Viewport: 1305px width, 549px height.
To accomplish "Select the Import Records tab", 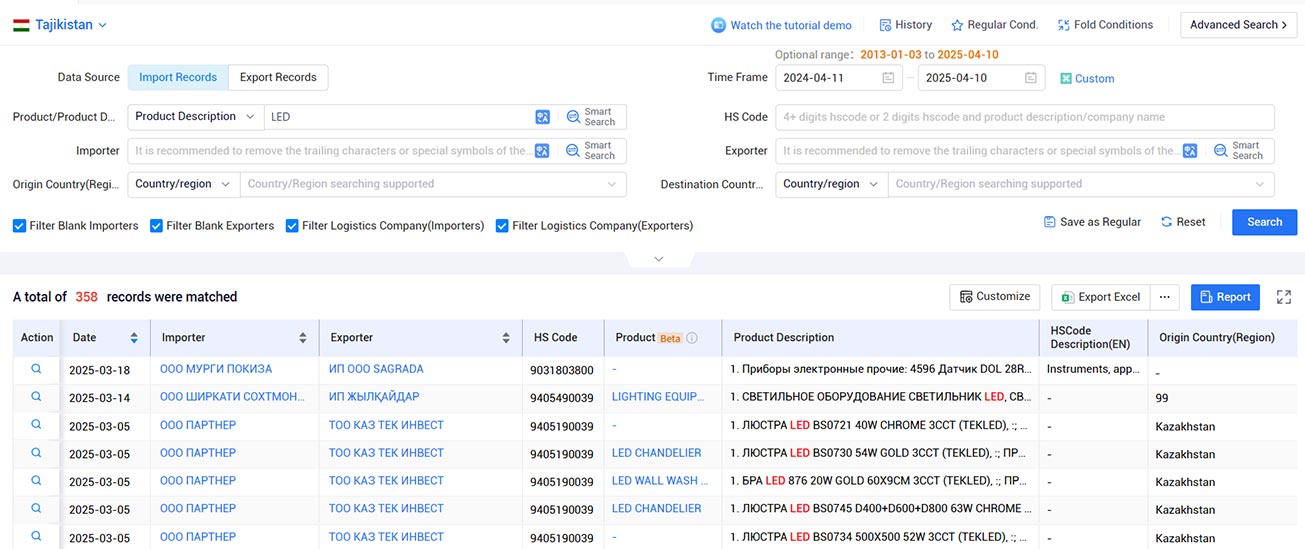I will click(x=178, y=77).
